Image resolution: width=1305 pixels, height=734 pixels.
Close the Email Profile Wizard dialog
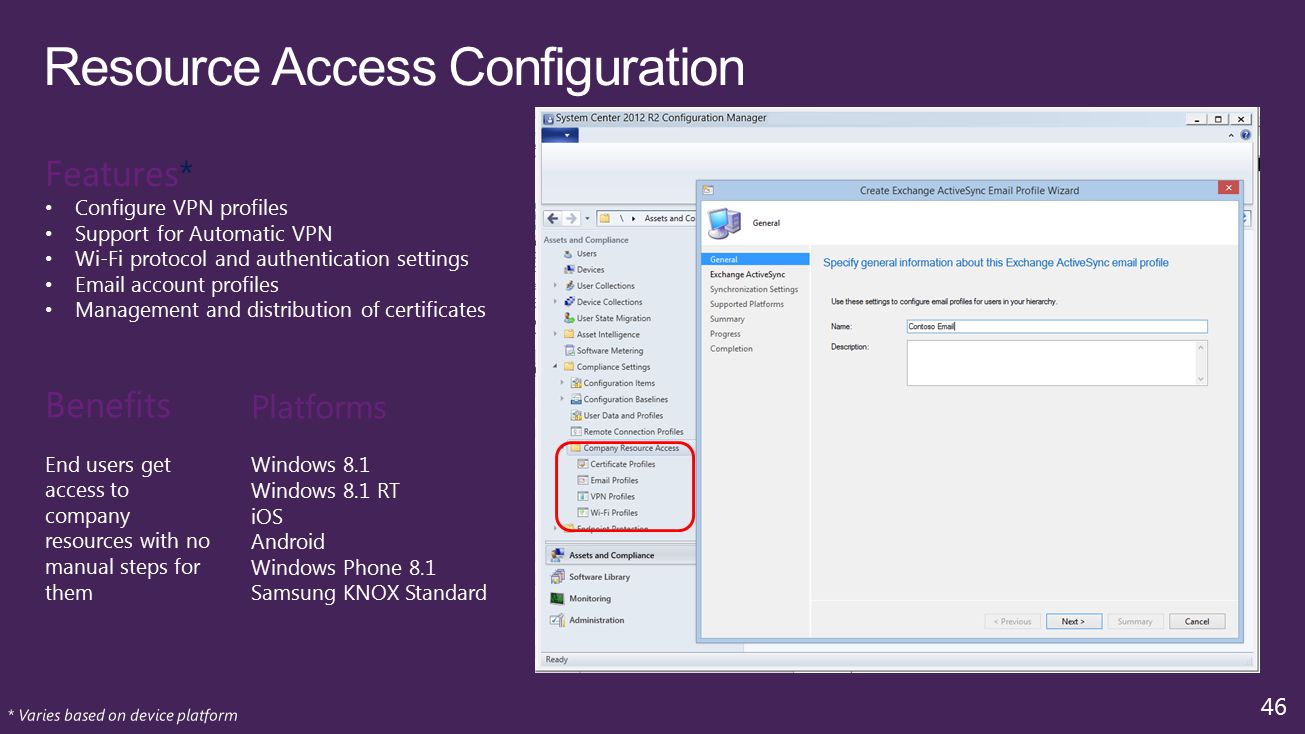coord(1228,188)
